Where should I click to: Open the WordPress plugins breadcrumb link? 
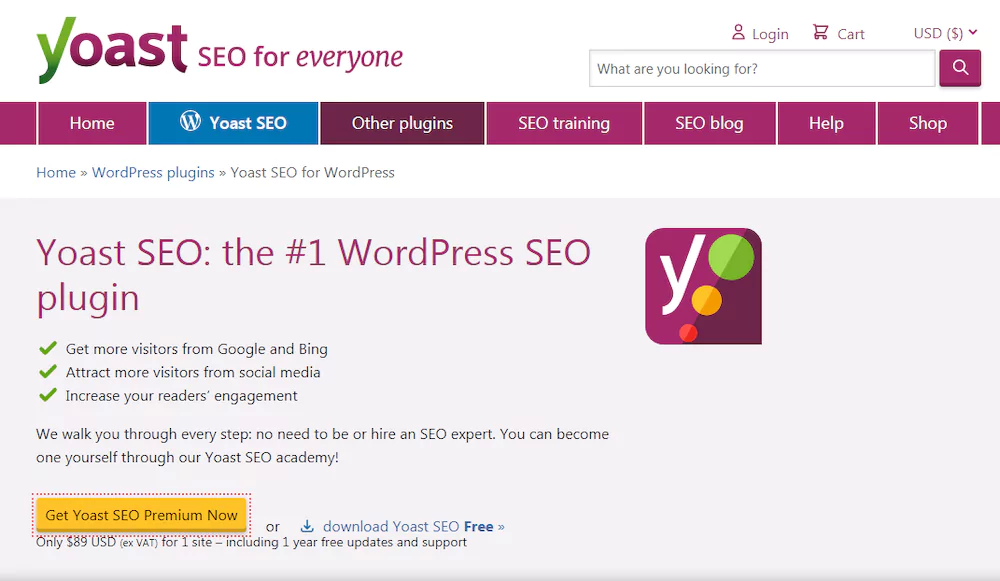coord(152,172)
